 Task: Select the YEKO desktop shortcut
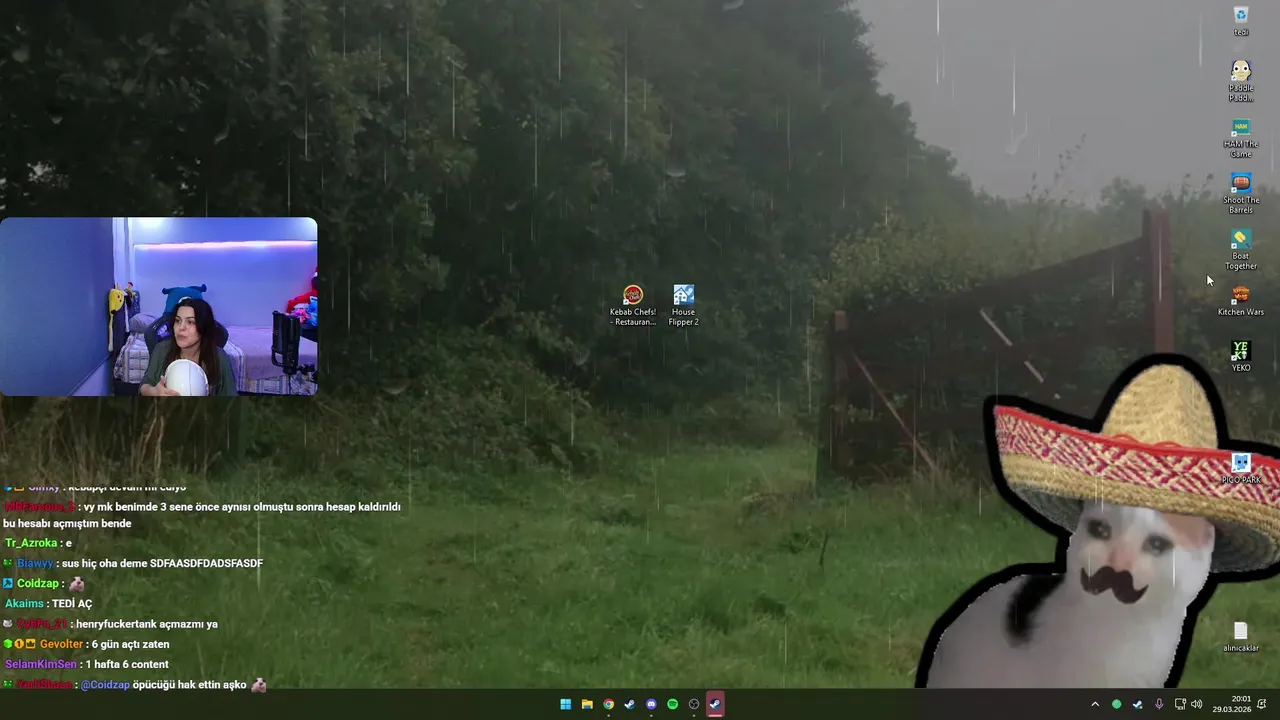[1241, 356]
